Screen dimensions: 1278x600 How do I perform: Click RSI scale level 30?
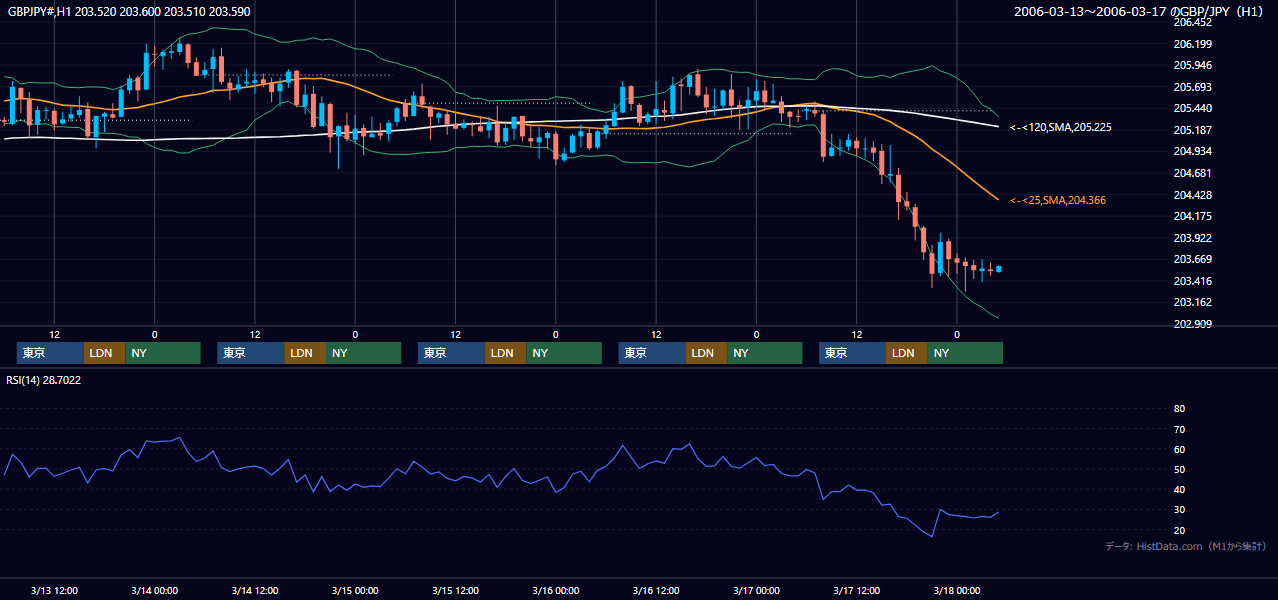click(1179, 509)
